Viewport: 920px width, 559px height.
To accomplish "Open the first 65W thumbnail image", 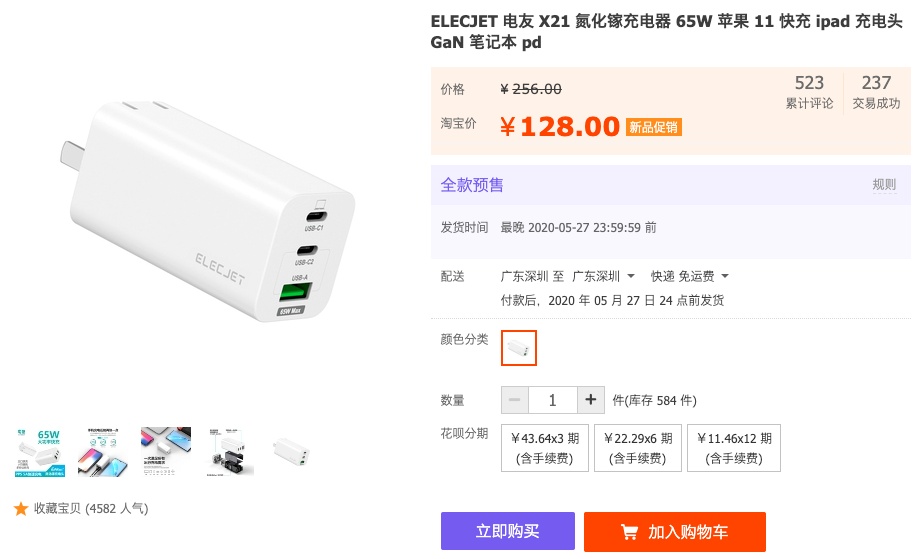I will [40, 452].
